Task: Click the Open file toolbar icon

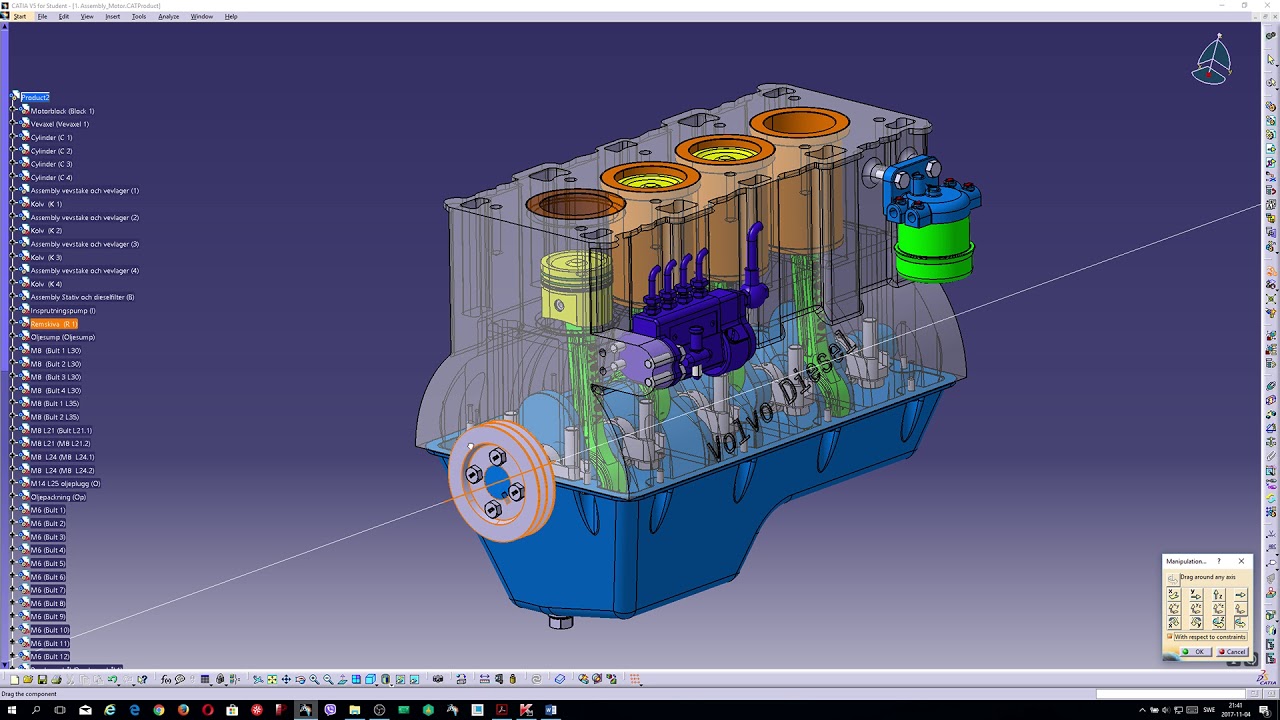Action: pos(28,679)
